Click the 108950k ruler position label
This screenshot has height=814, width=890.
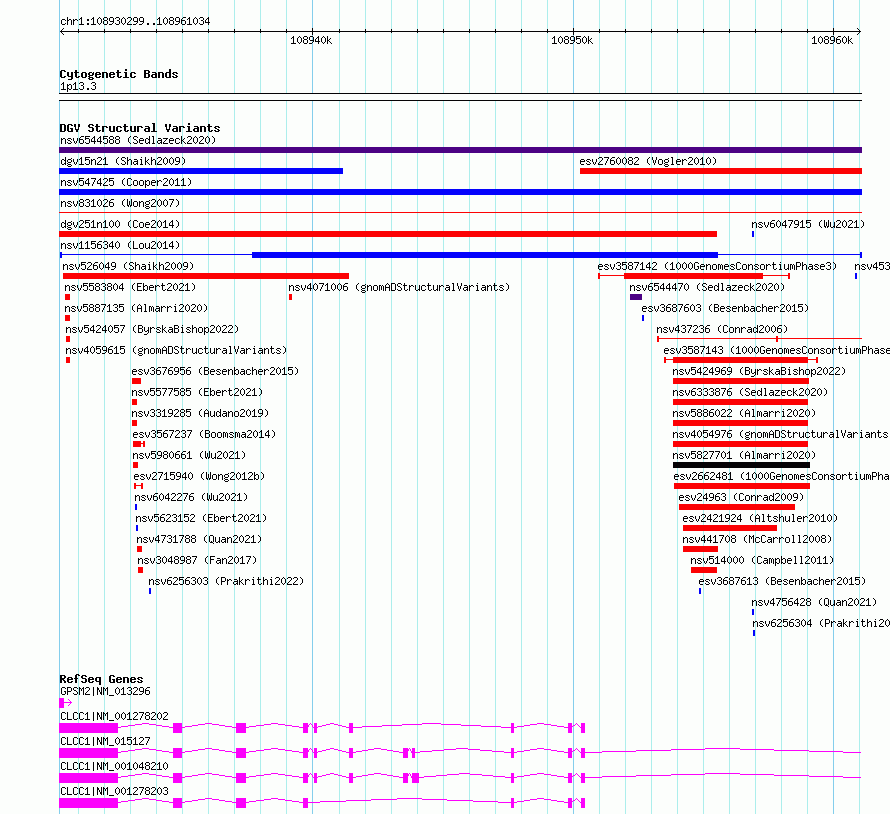pos(572,40)
